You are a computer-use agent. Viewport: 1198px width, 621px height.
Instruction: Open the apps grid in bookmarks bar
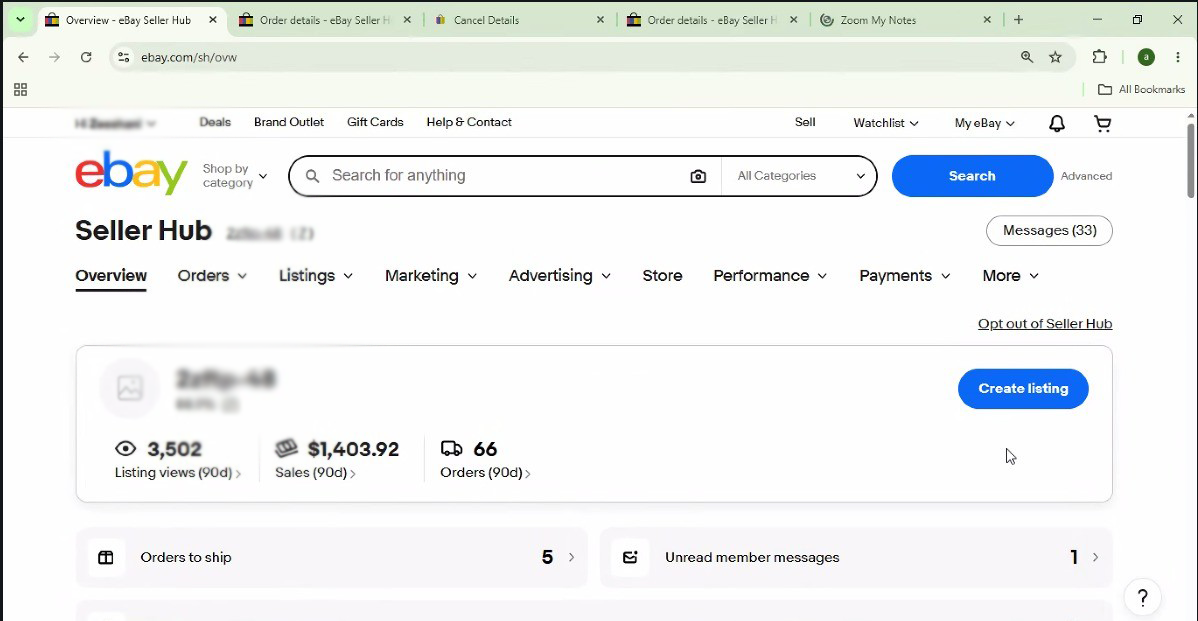tap(21, 89)
